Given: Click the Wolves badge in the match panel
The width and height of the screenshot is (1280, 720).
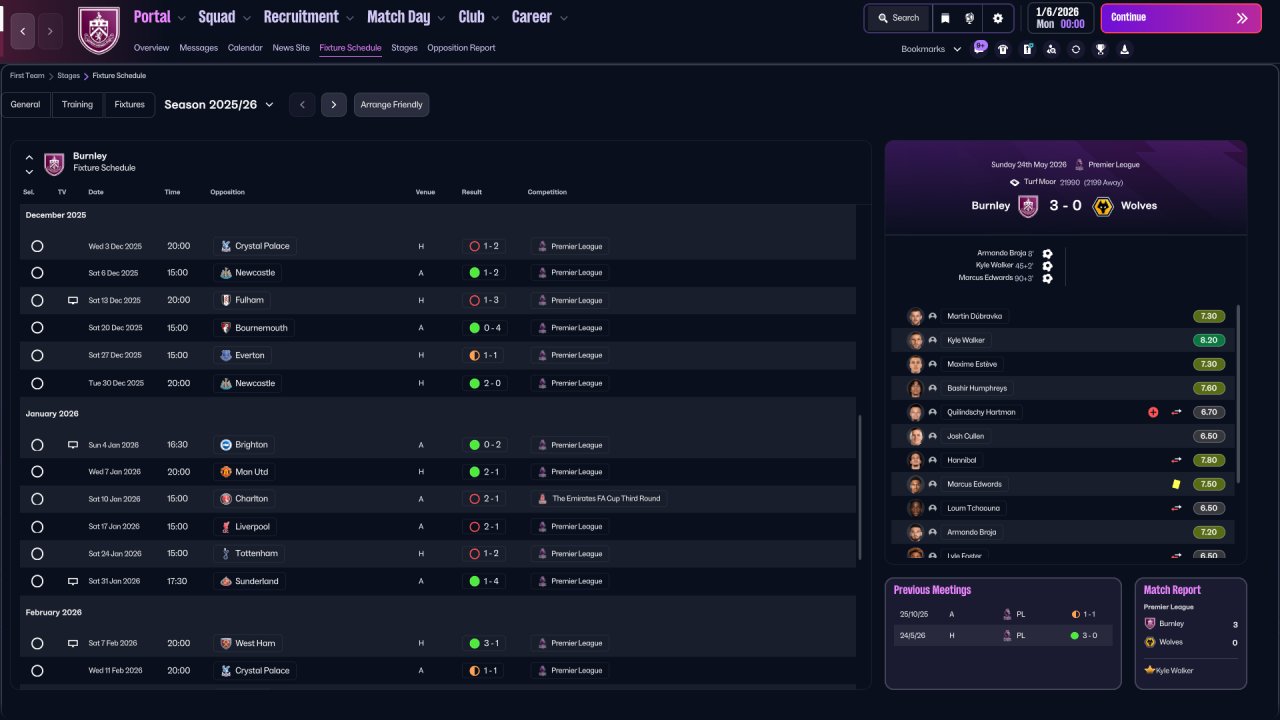Looking at the screenshot, I should point(1103,206).
